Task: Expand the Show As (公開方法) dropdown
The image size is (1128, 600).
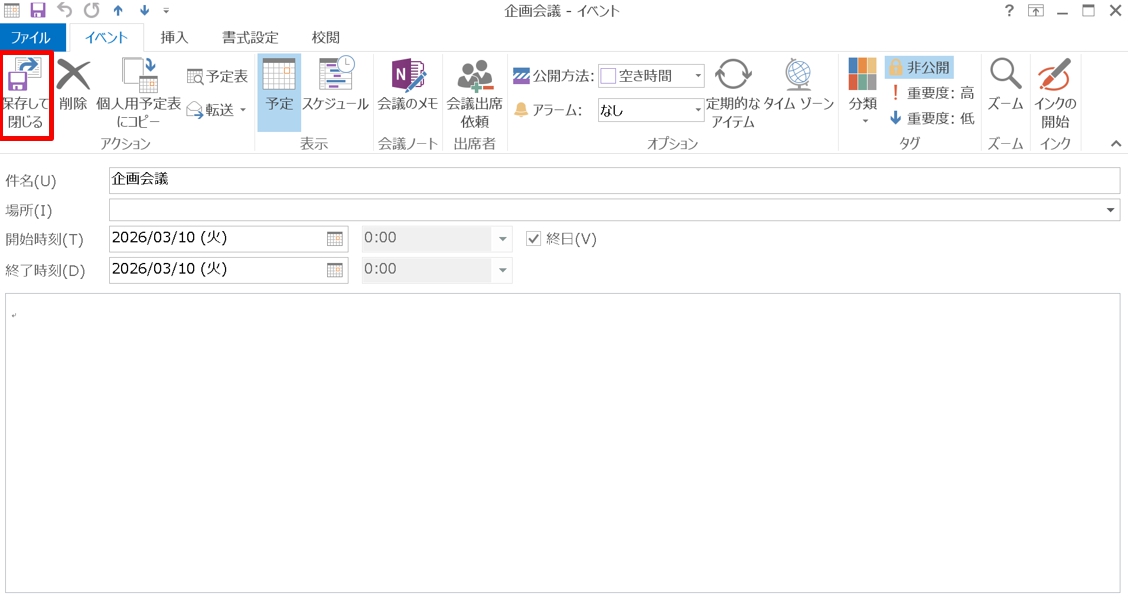Action: [x=698, y=76]
